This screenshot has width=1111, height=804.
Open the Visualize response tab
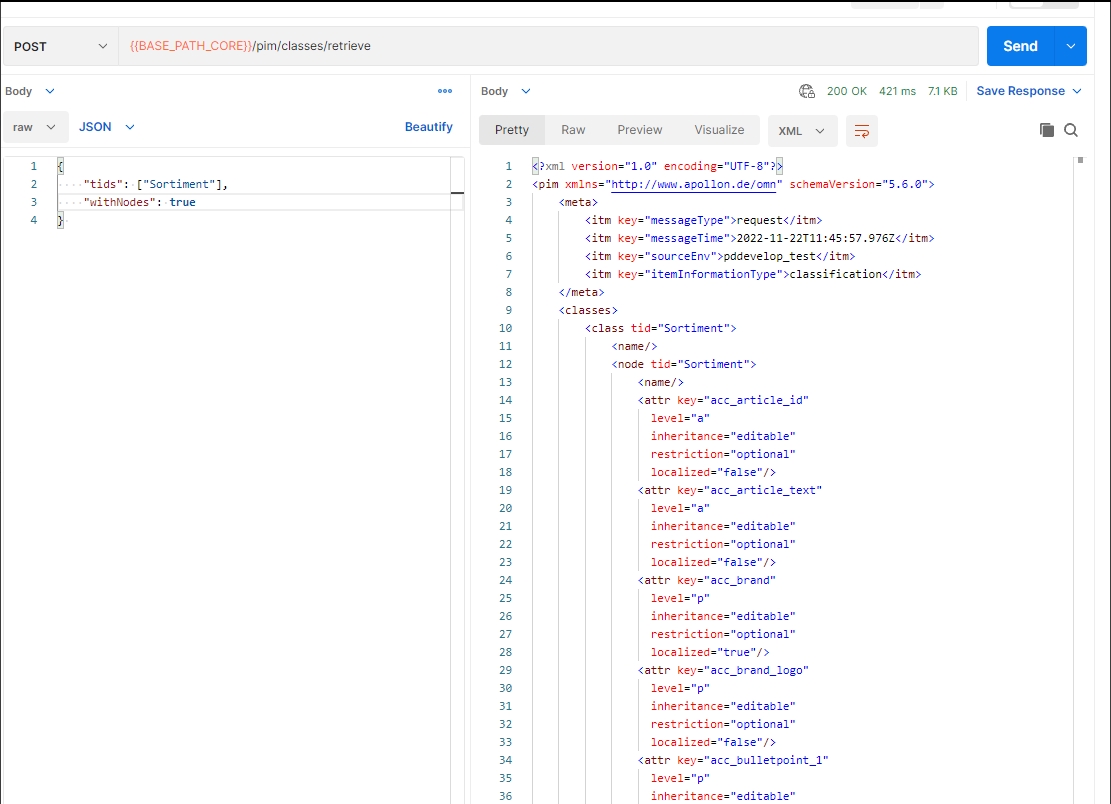click(719, 130)
